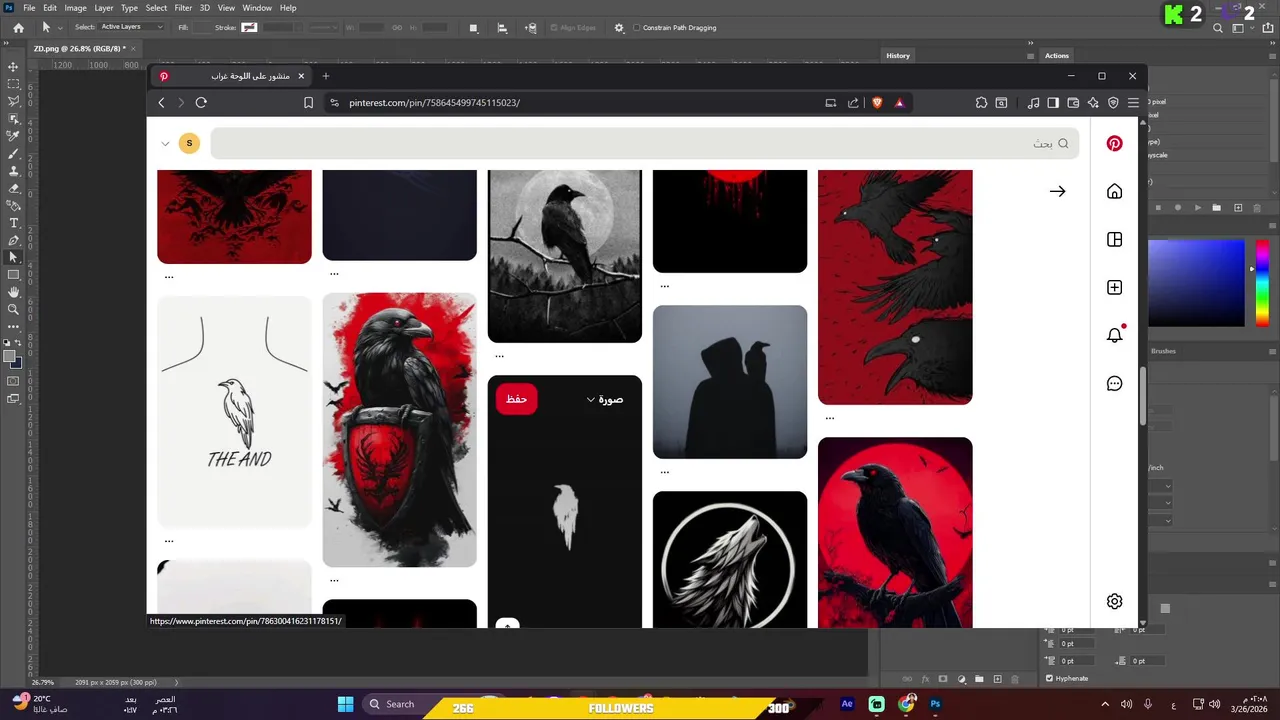The image size is (1280, 720).
Task: Click the Photoshop Home icon
Action: (18, 28)
